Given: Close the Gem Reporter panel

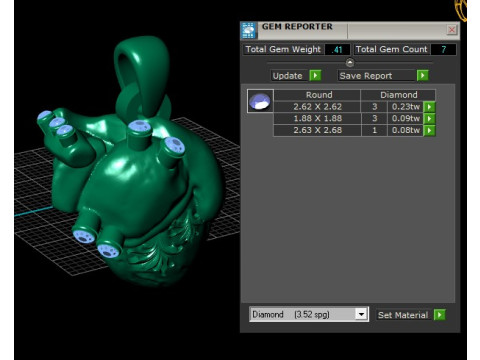Looking at the screenshot, I should pyautogui.click(x=452, y=30).
